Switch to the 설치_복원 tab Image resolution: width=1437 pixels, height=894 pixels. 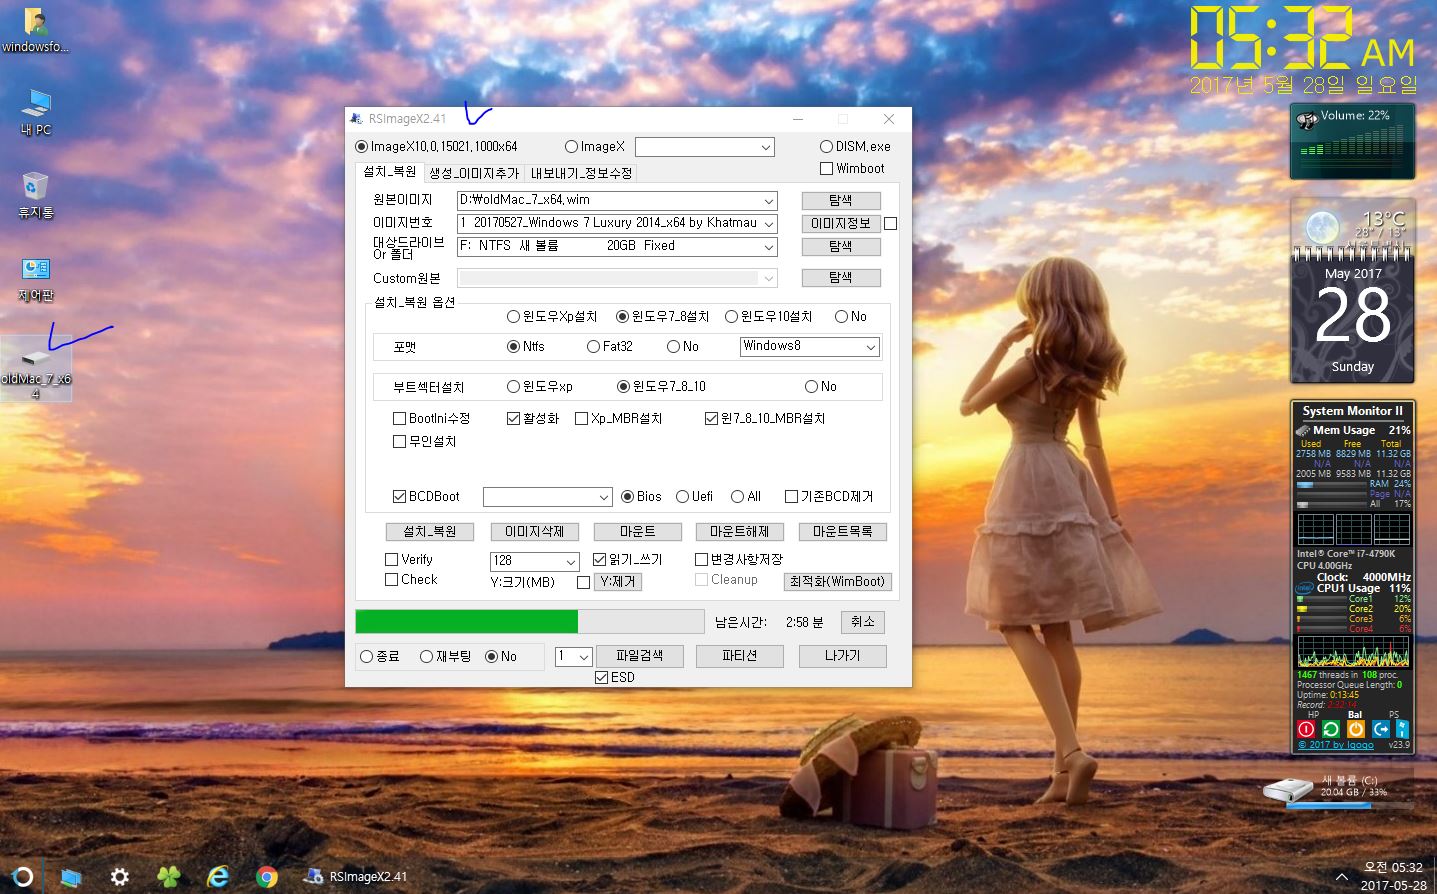(x=389, y=172)
